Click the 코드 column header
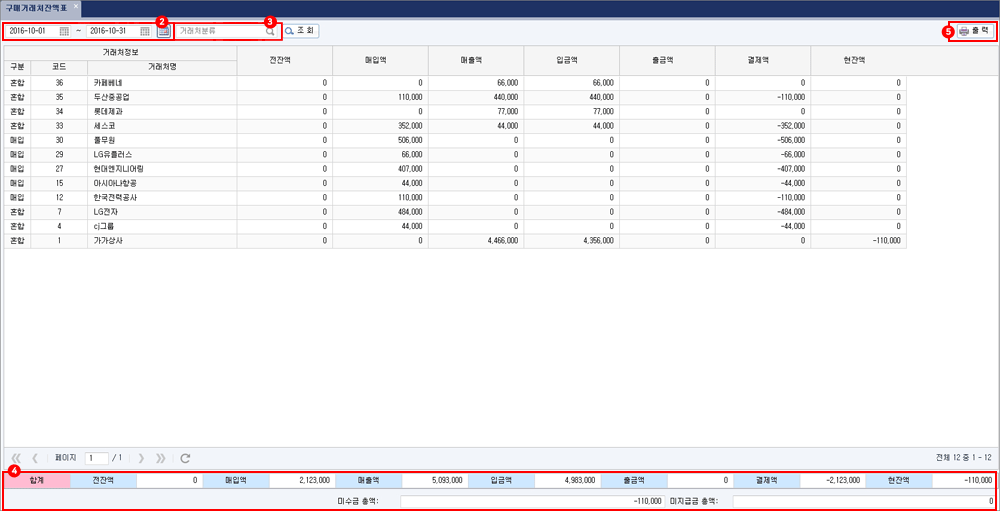 pos(59,67)
